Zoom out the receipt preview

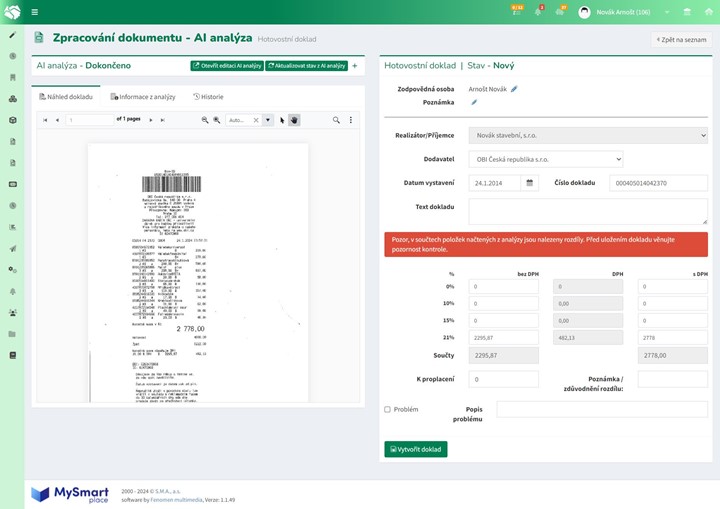(x=205, y=120)
